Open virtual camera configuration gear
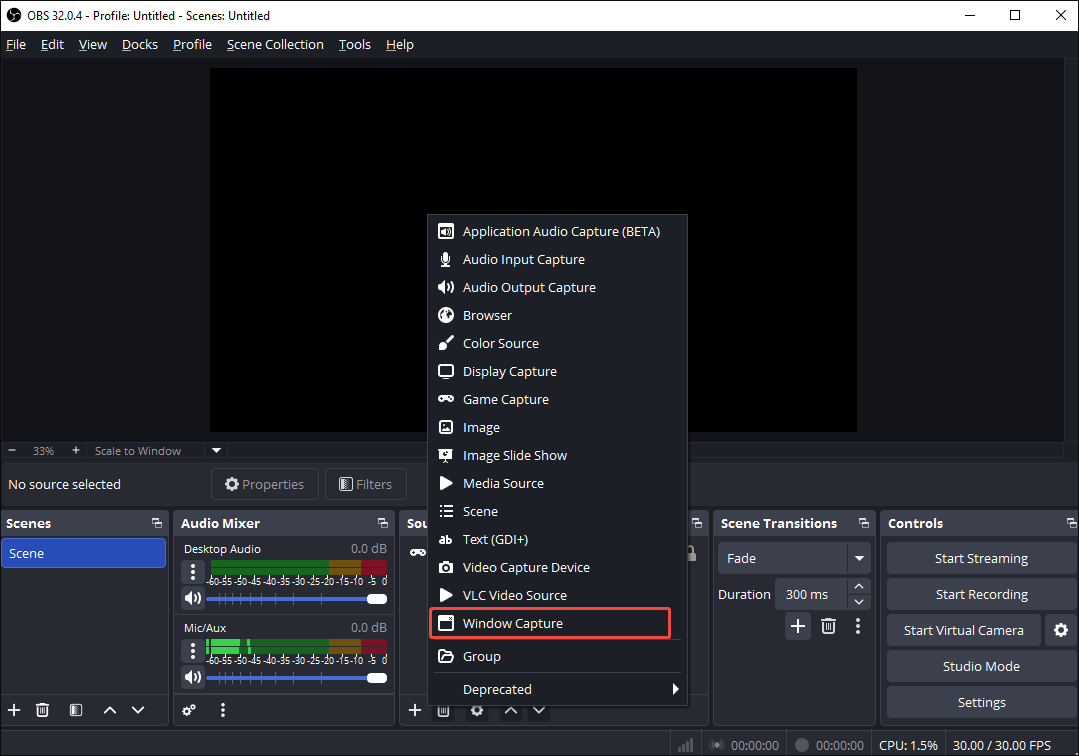Screen dimensions: 1079x756 1060,630
